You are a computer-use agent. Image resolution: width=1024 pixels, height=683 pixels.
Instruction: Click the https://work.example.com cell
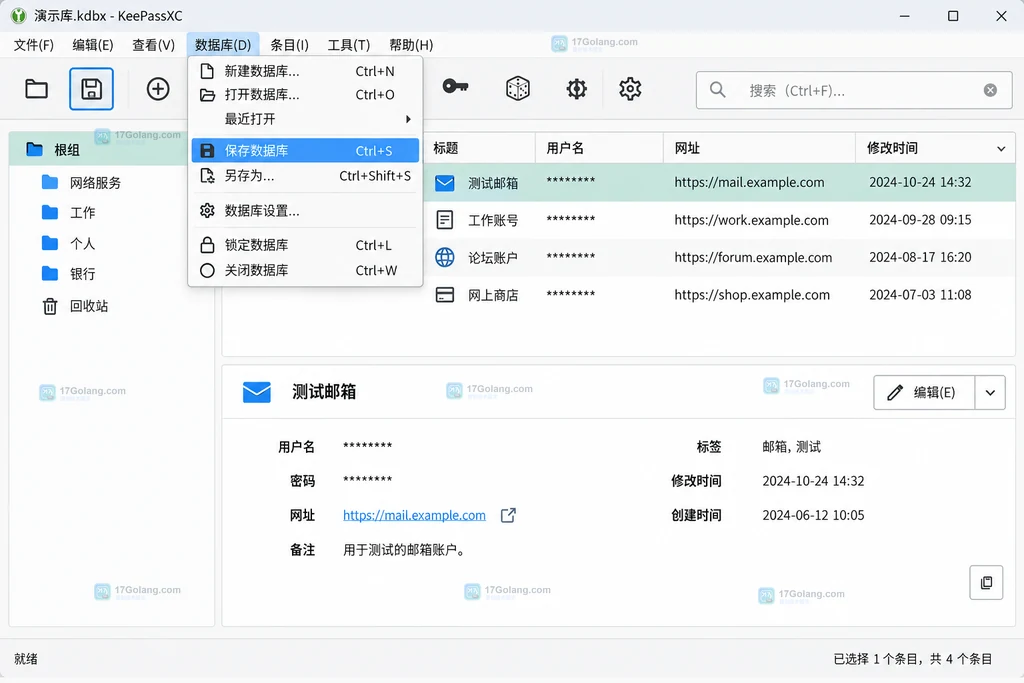tap(751, 220)
